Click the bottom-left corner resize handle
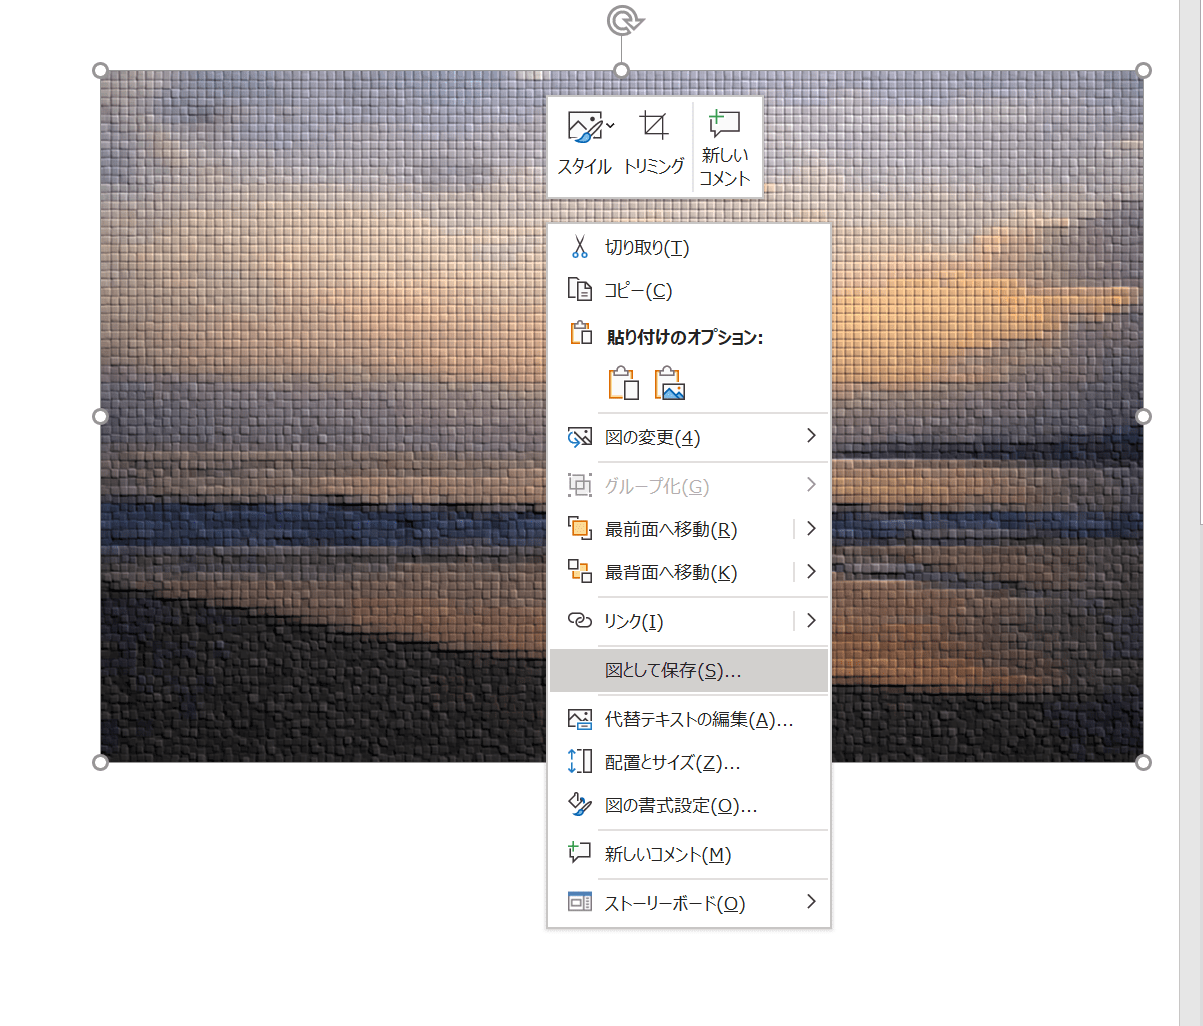 (100, 763)
